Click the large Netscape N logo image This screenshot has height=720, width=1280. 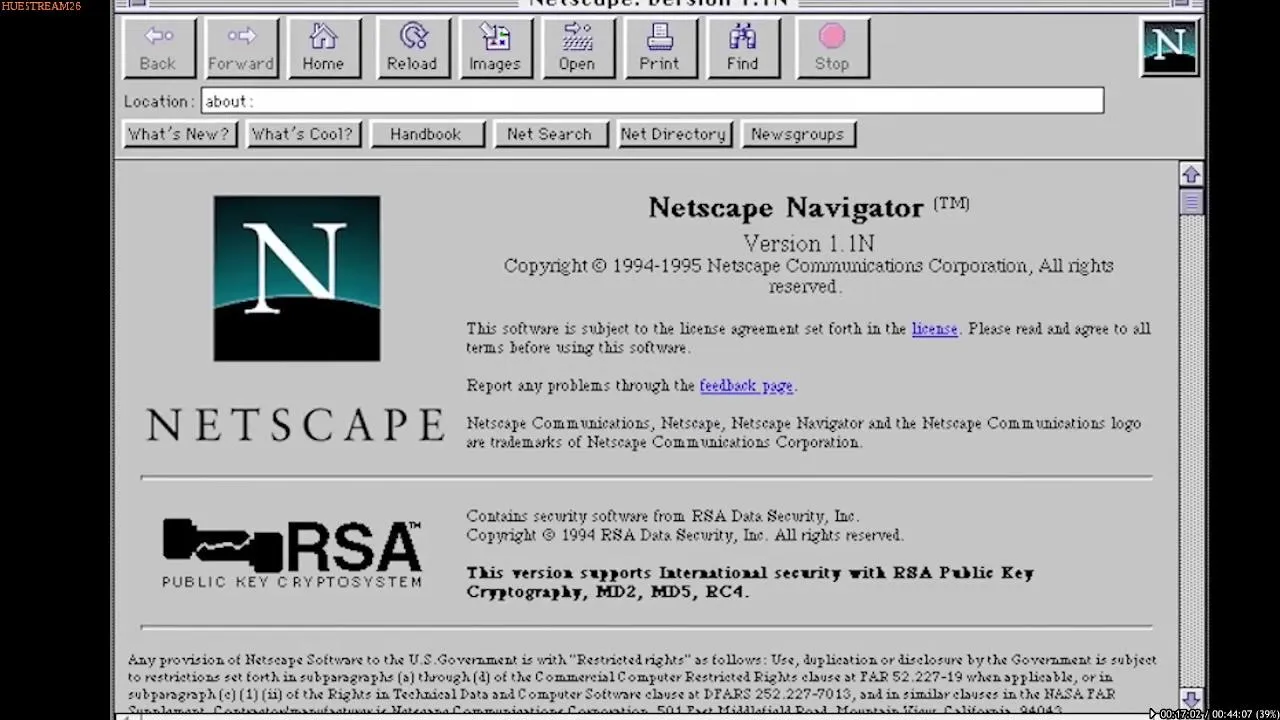(296, 278)
